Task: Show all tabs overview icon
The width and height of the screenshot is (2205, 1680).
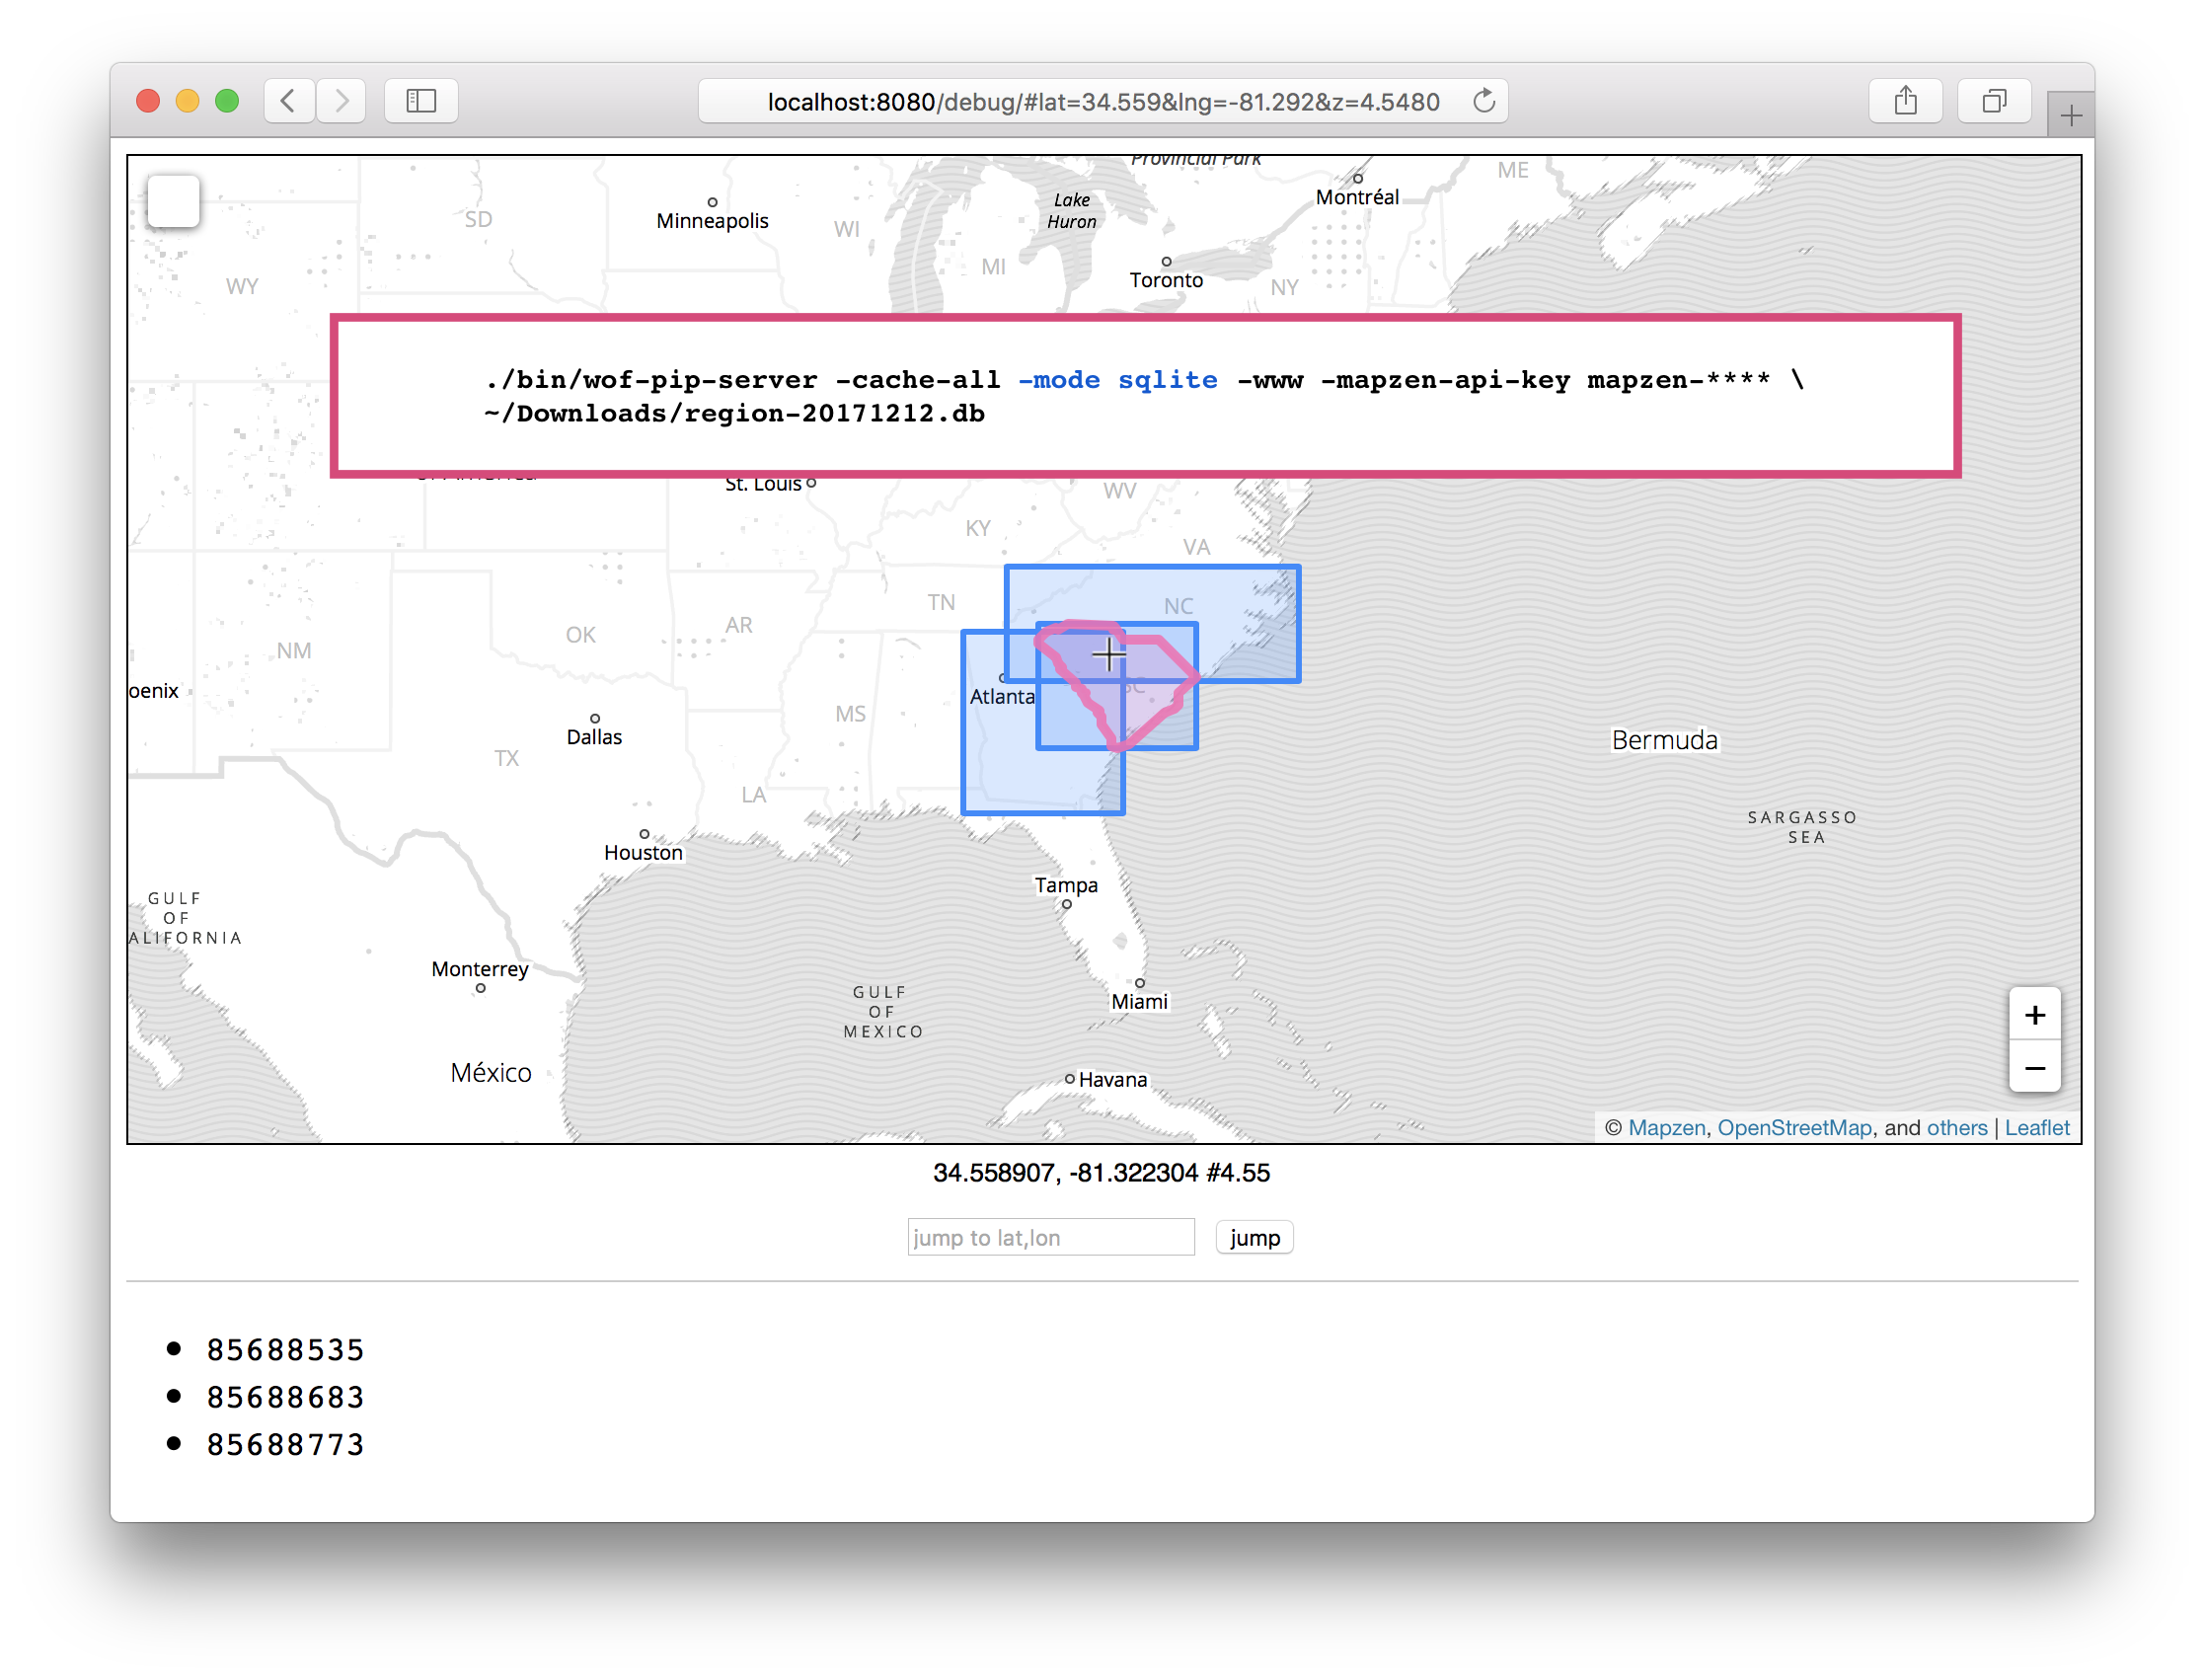Action: point(1993,101)
